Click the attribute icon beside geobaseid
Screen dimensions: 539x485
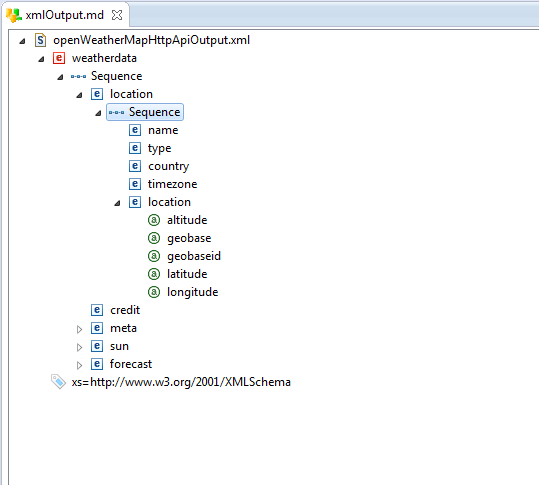pos(154,256)
